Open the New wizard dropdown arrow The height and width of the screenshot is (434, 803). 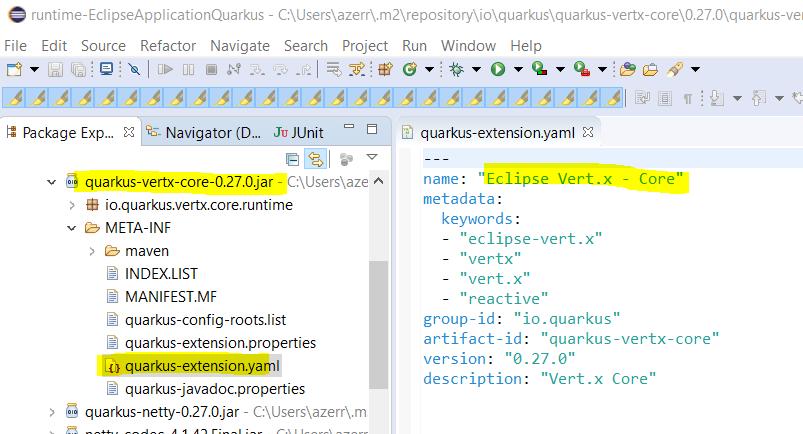(x=34, y=69)
